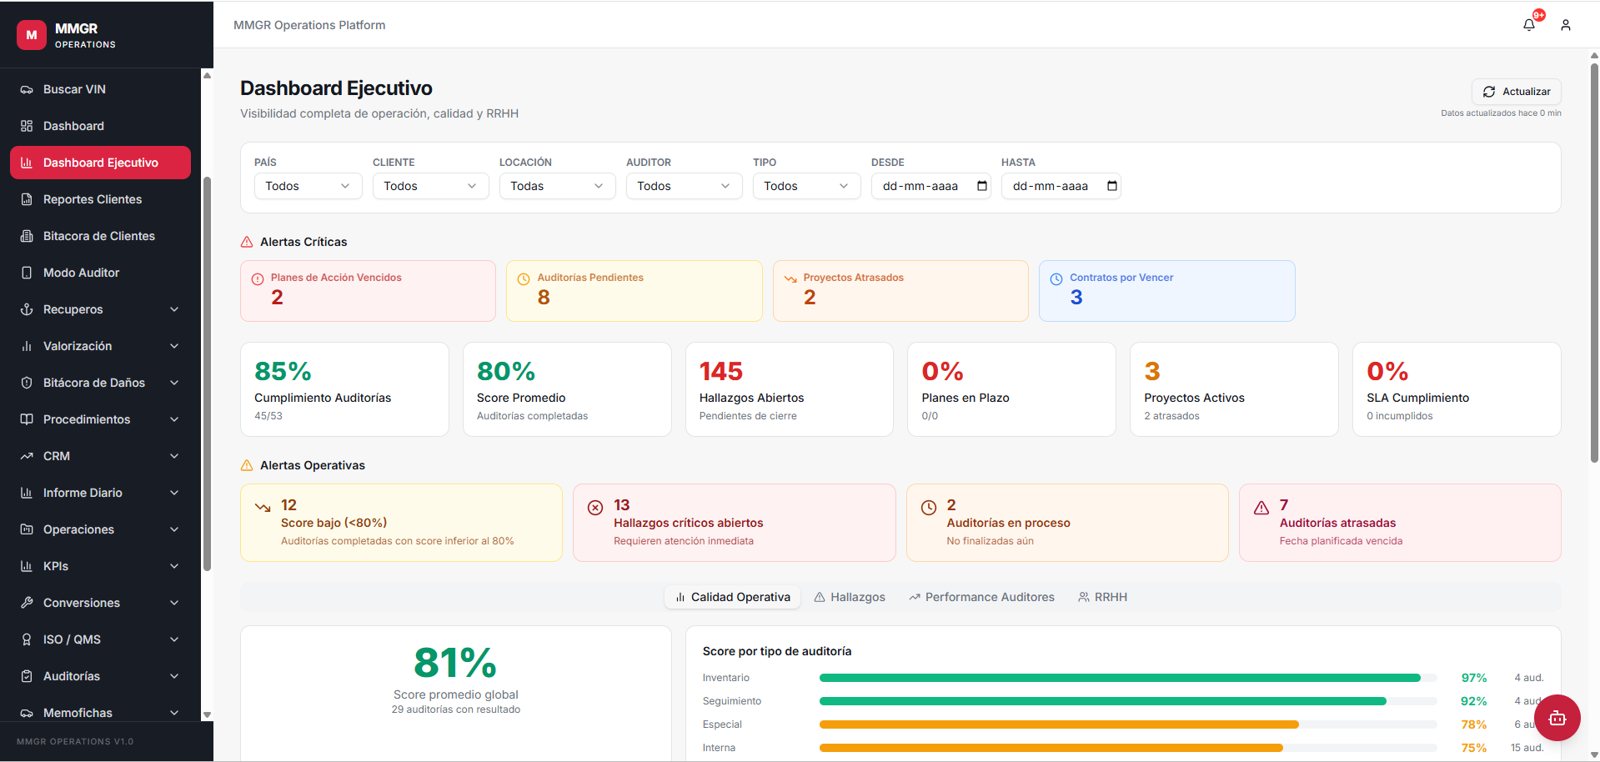Screen dimensions: 1600x762
Task: Expand the CRM menu chevron
Action: click(174, 456)
